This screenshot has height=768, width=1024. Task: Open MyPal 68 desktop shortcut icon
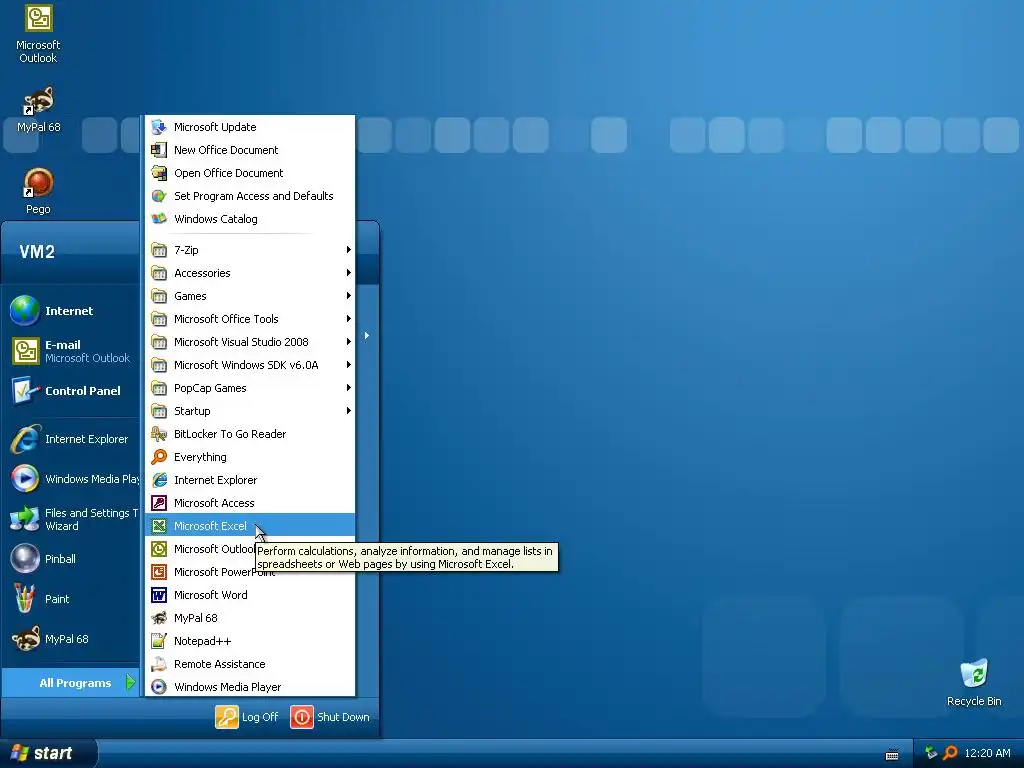[38, 101]
